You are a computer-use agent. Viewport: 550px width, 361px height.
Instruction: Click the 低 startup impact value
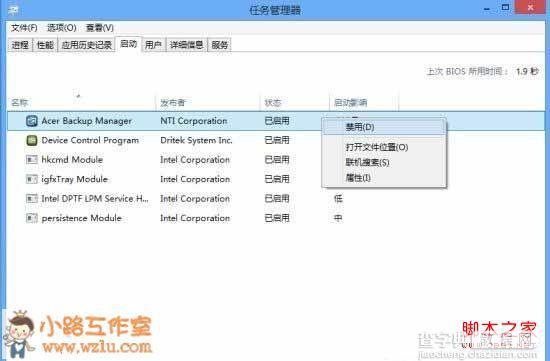click(338, 199)
